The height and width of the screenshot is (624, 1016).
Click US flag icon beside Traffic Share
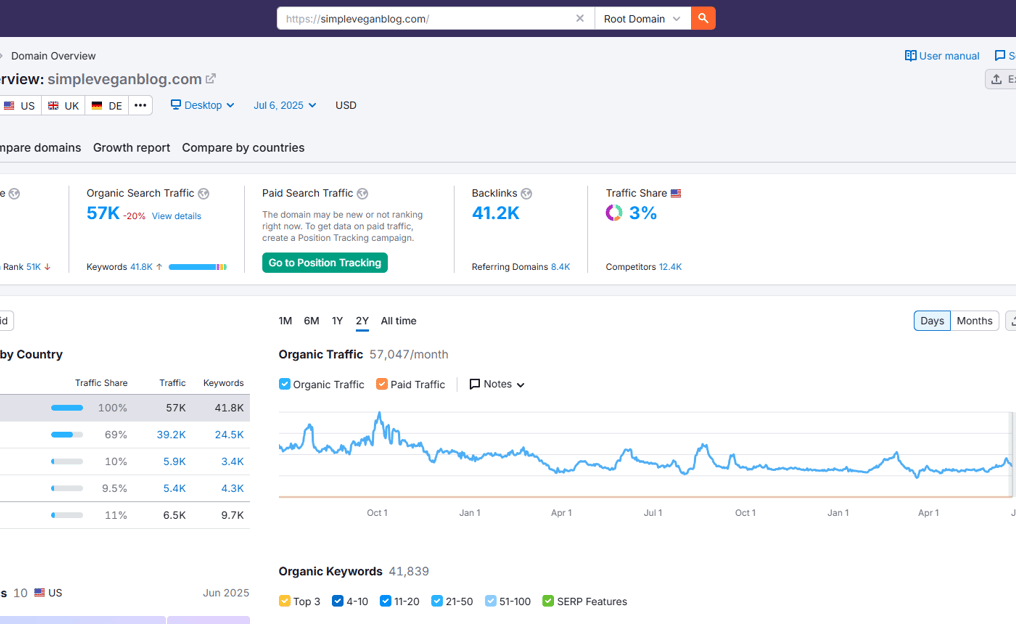coord(676,193)
